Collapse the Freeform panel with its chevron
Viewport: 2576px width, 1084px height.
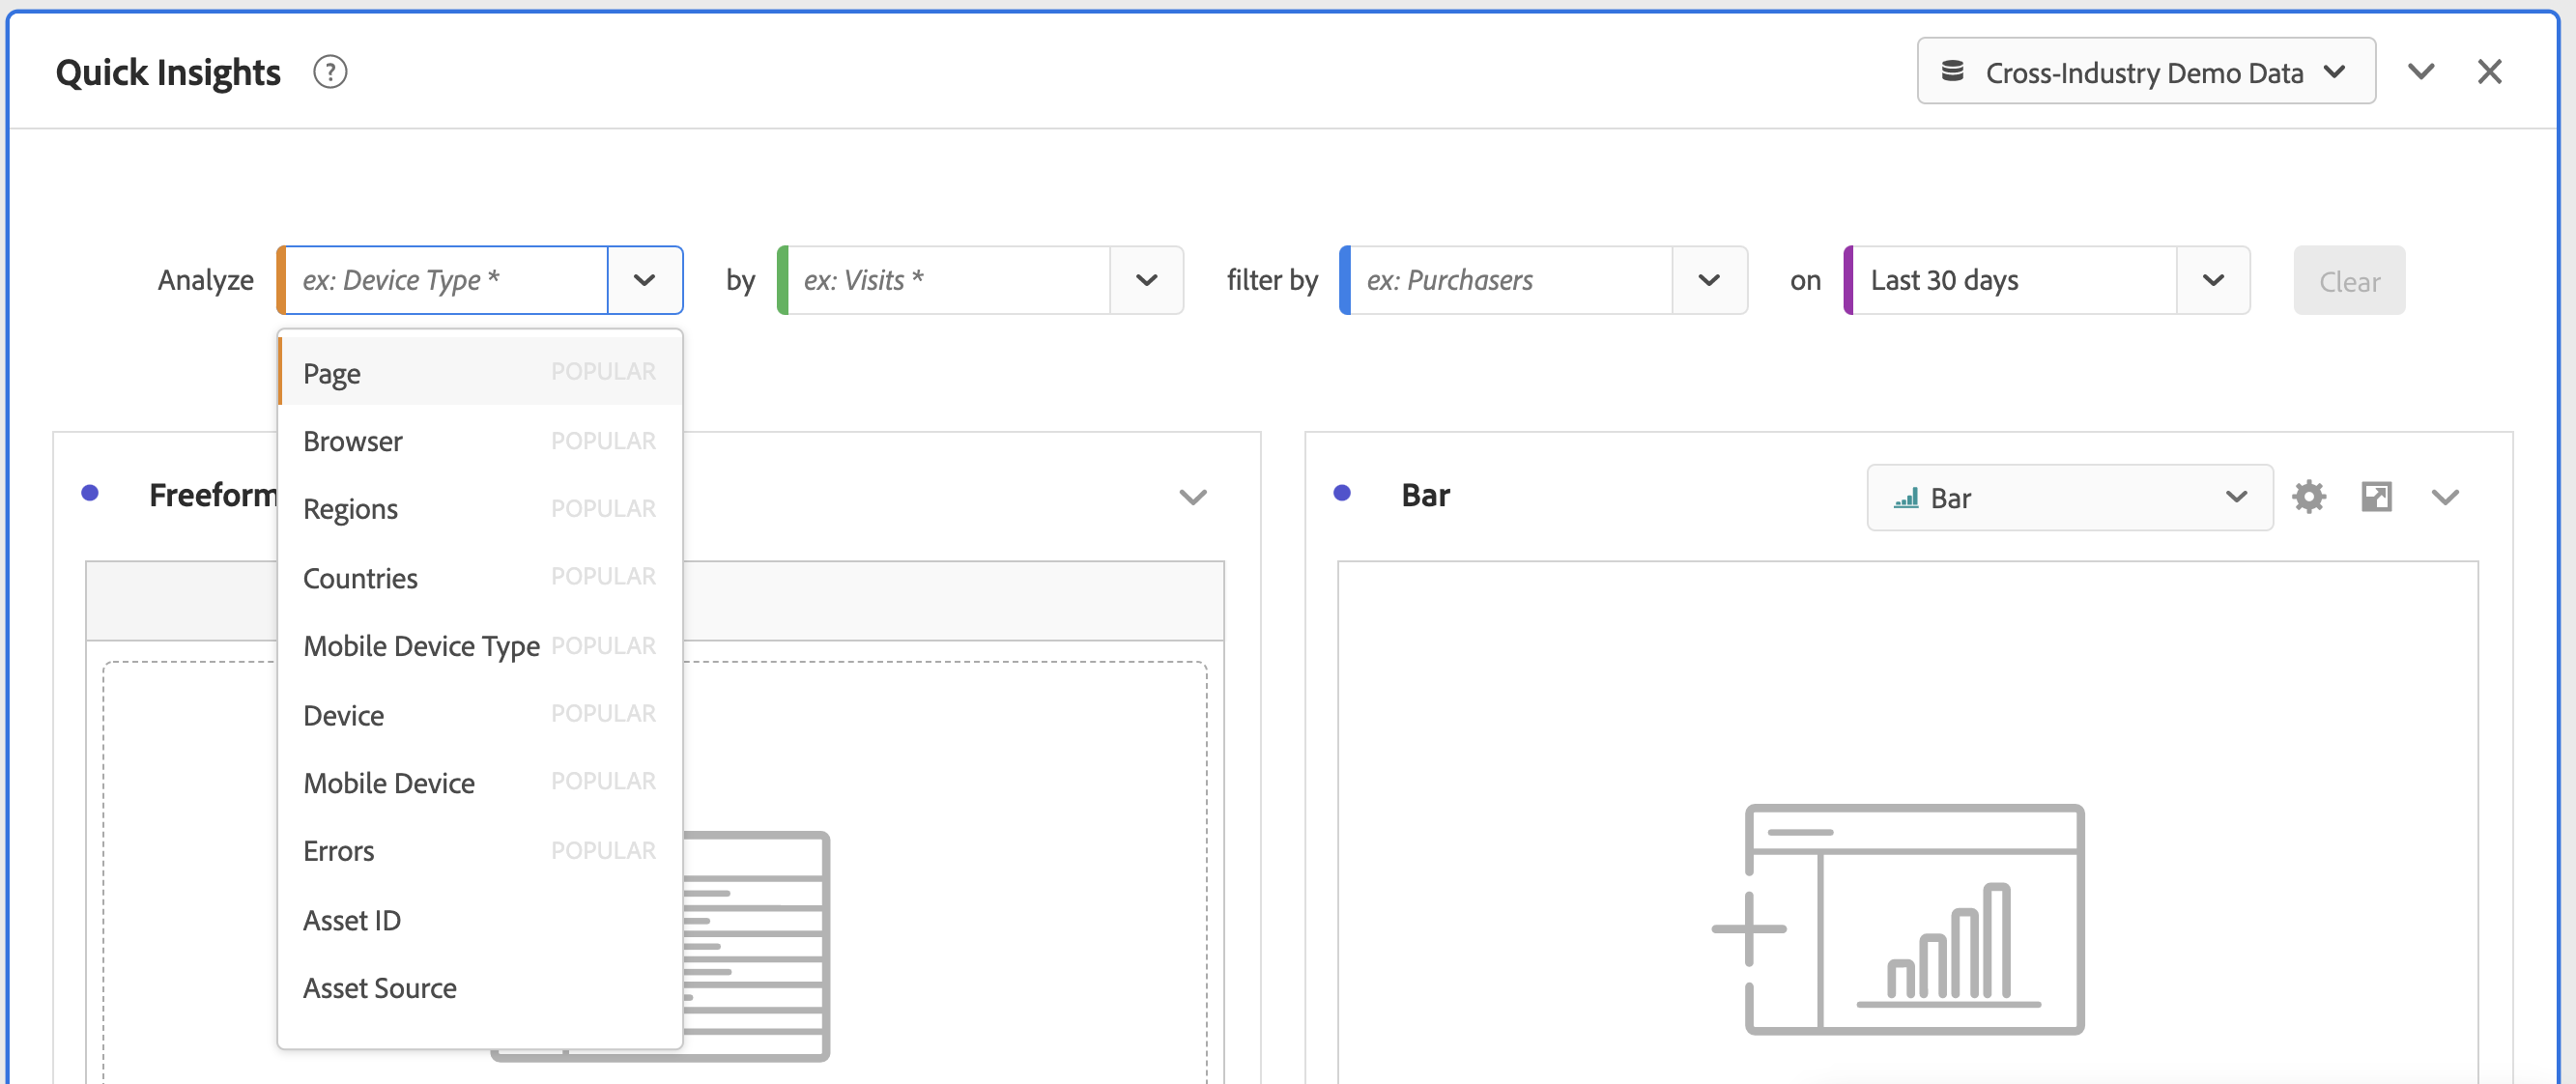coord(1192,497)
